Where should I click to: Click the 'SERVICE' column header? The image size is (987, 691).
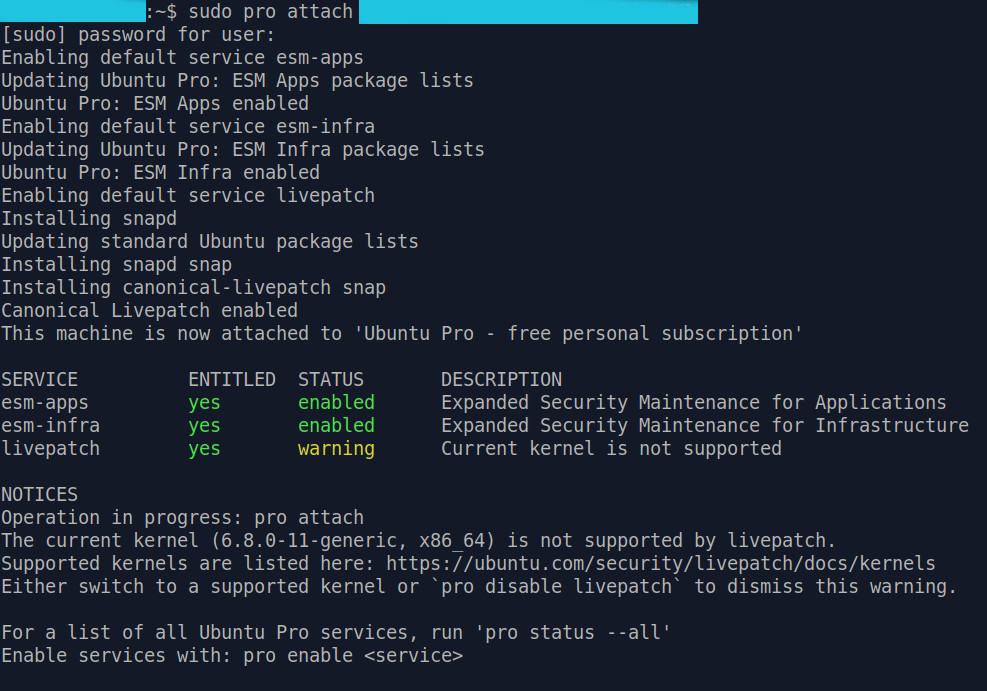click(39, 380)
